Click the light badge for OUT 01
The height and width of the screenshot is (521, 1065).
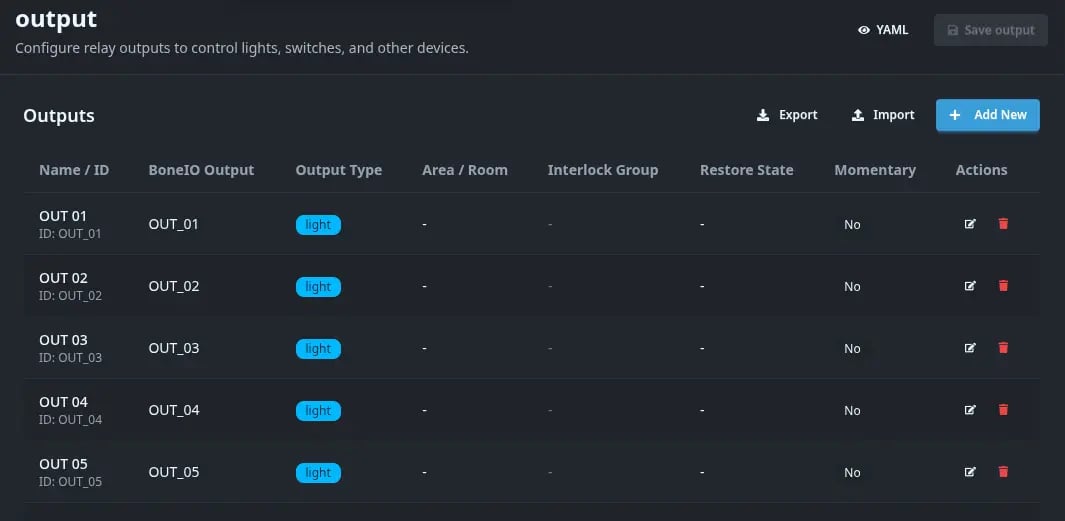(x=318, y=225)
